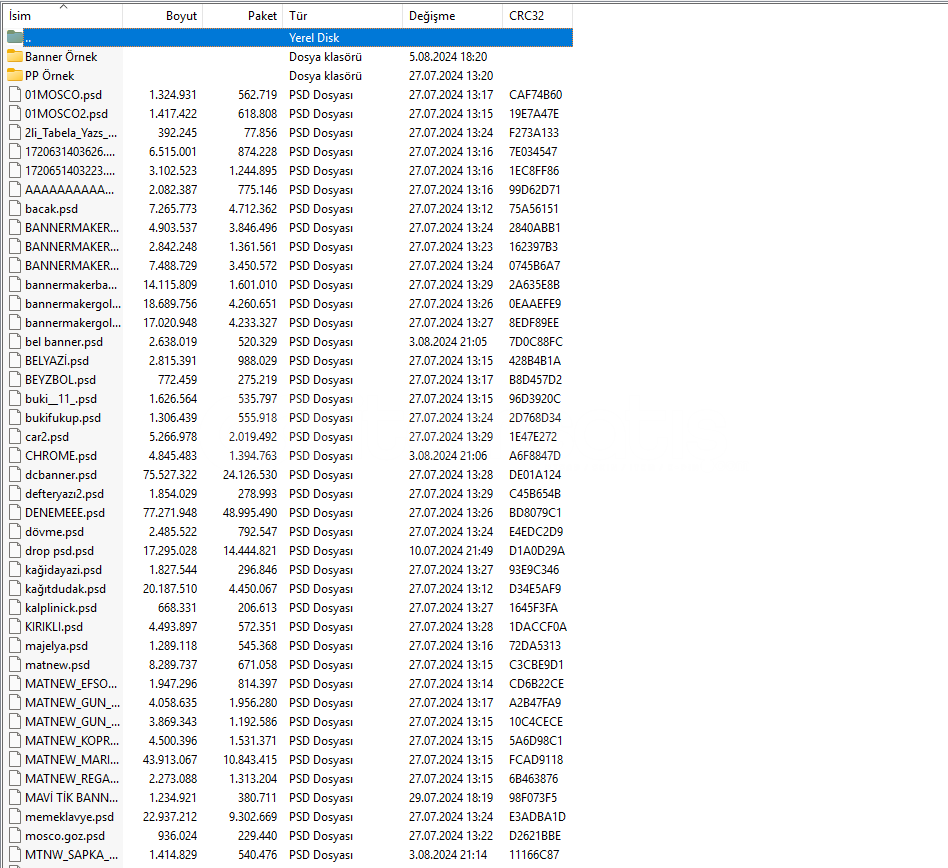Viewport: 948px width, 868px height.
Task: Click the file icon of memeklavye.psd
Action: (x=15, y=817)
